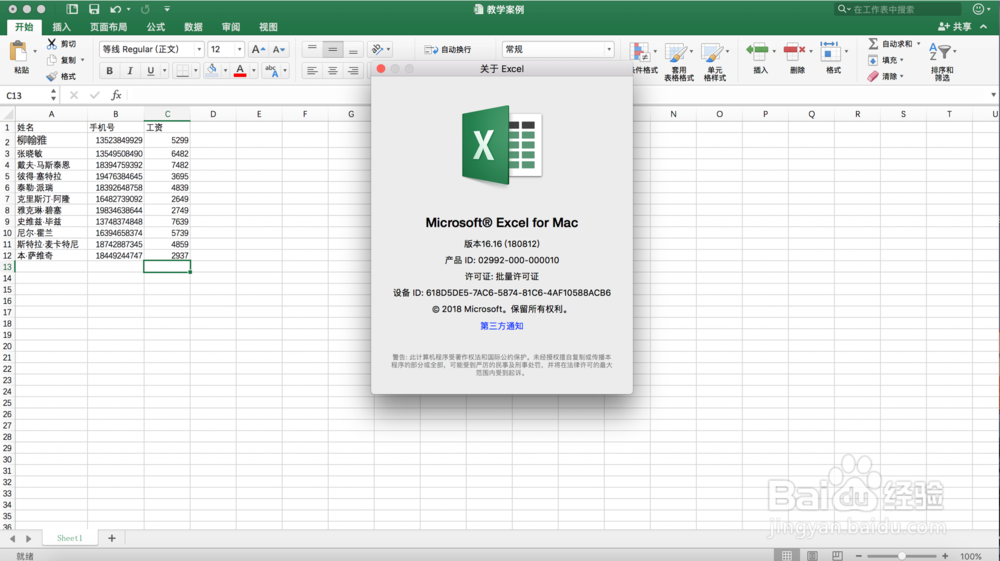Align text left
Image resolution: width=1000 pixels, height=561 pixels.
312,70
